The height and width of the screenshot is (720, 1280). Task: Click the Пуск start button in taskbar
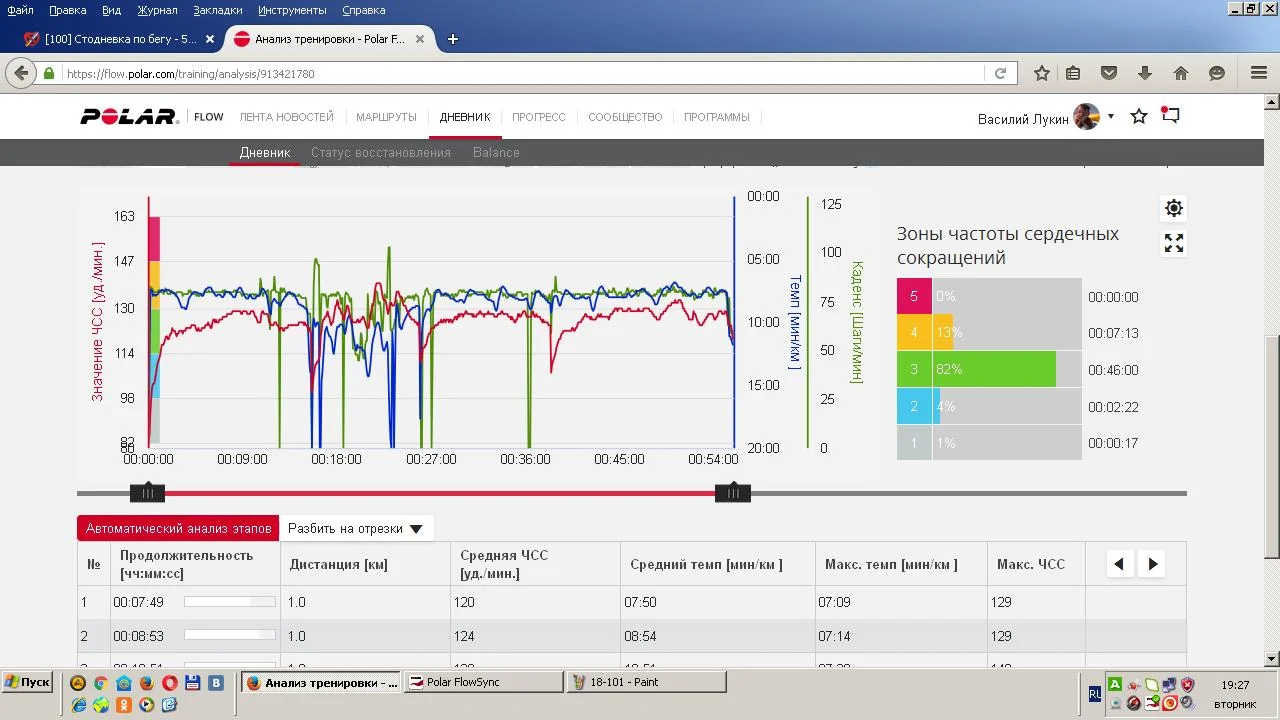pos(27,682)
